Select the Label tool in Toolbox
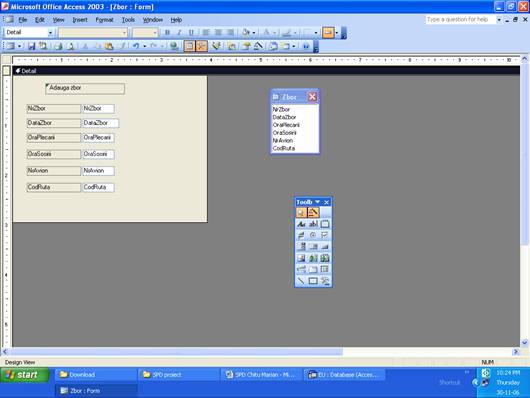Image resolution: width=530 pixels, height=398 pixels. pos(301,224)
